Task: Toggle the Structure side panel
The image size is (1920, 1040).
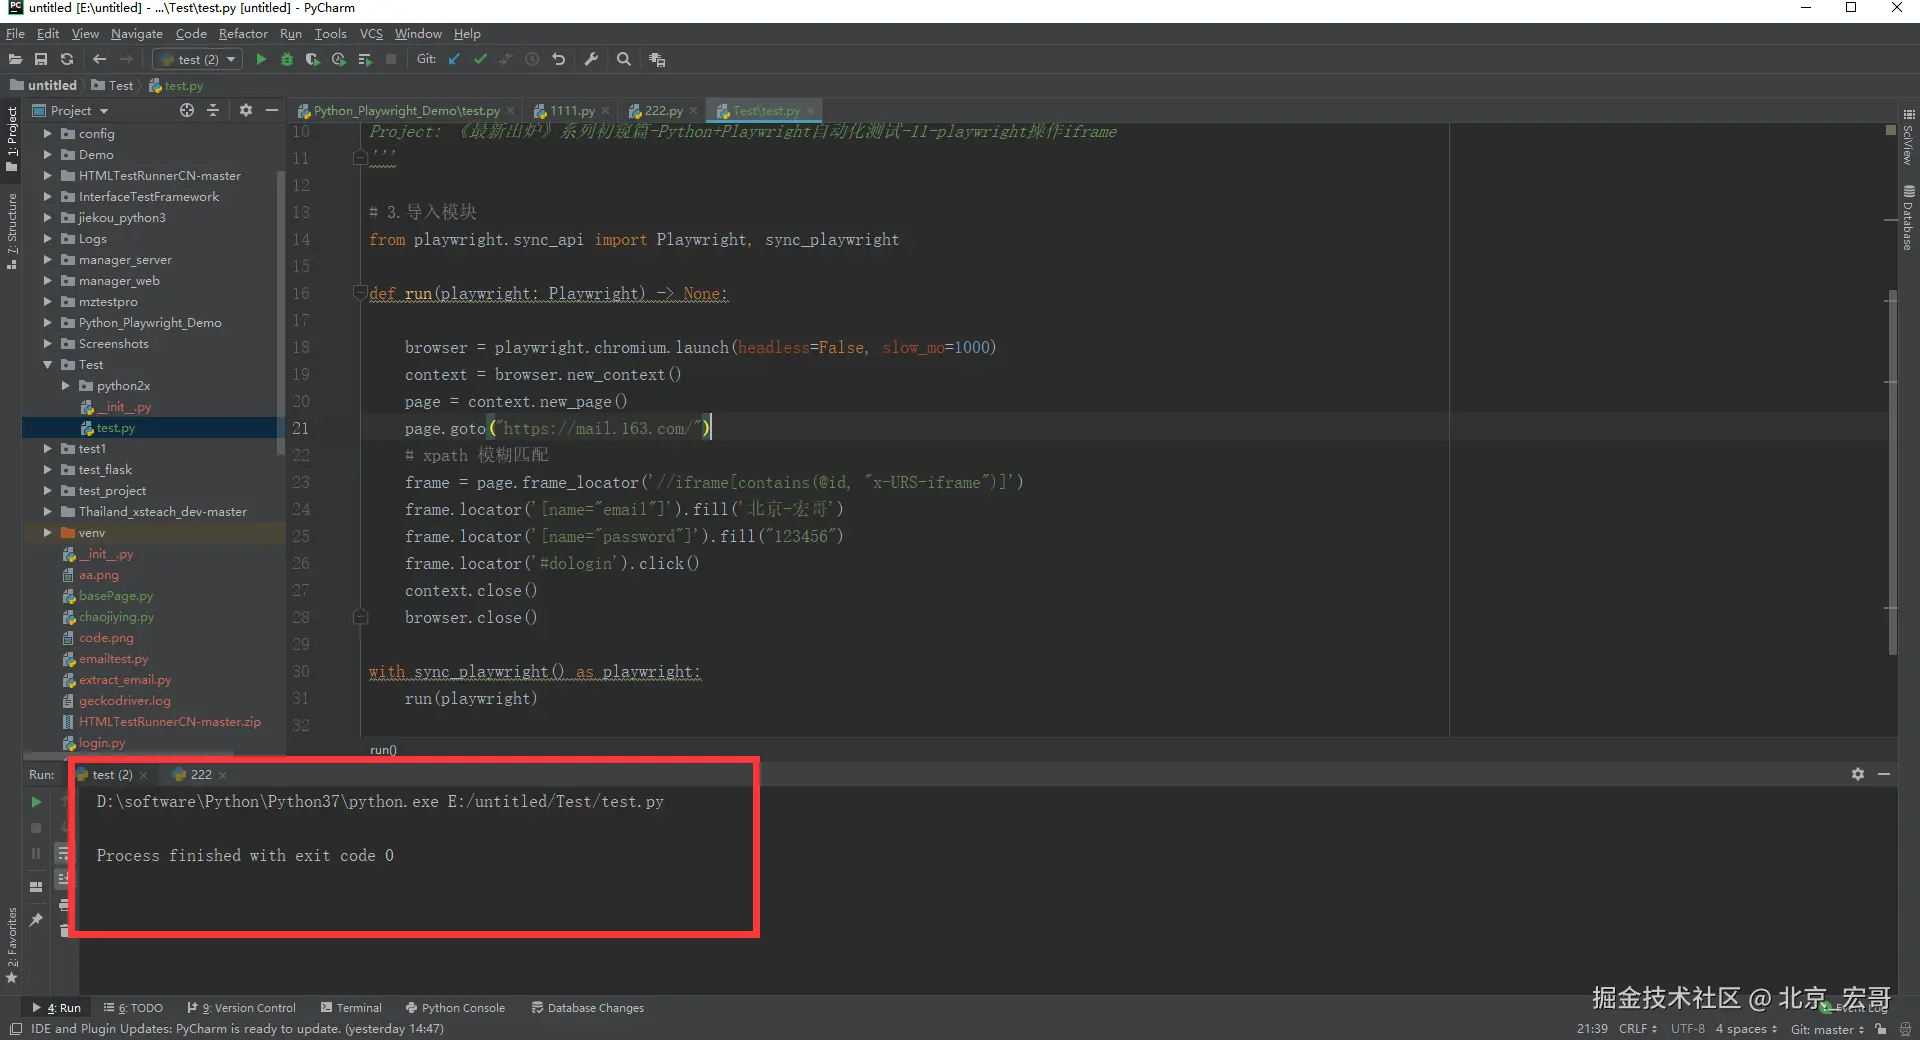Action: [x=12, y=231]
